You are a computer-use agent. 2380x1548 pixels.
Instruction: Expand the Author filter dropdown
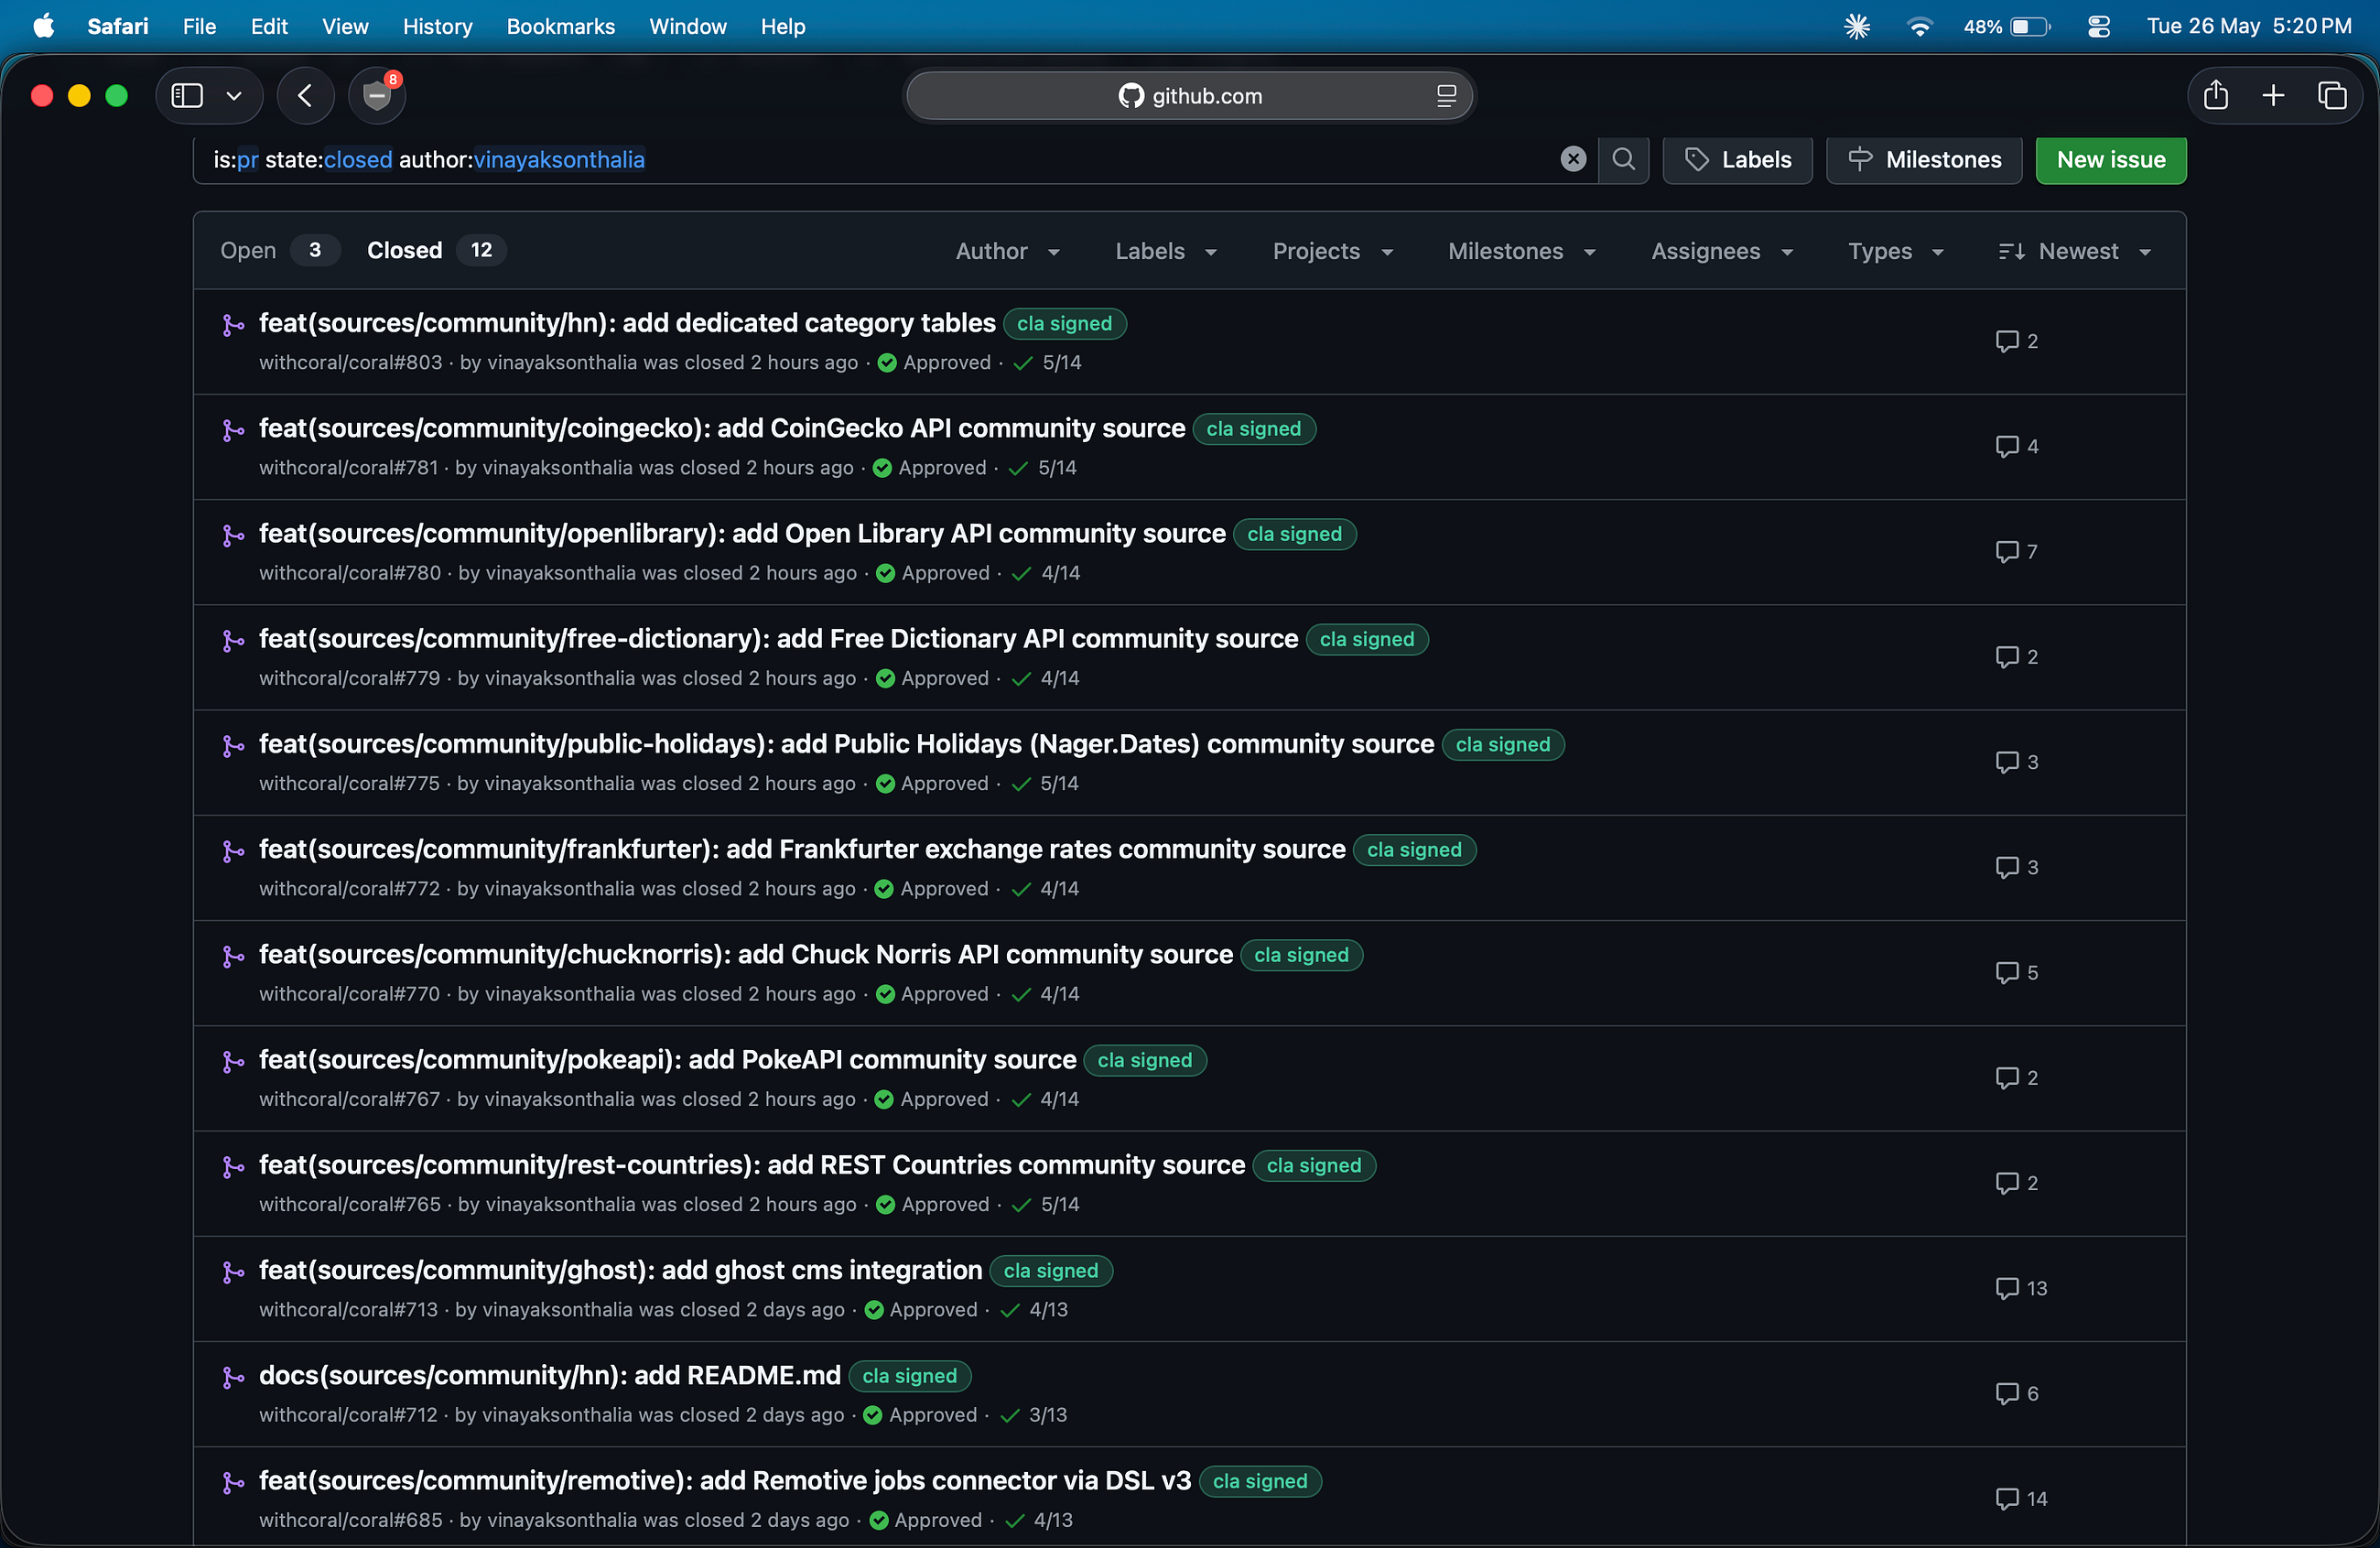coord(1008,251)
